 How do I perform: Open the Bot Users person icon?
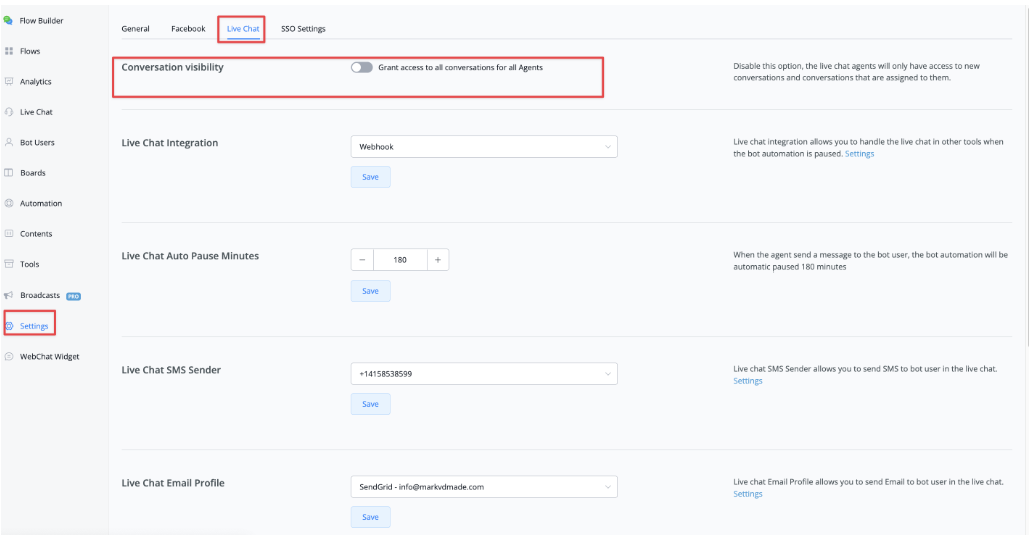coord(9,142)
